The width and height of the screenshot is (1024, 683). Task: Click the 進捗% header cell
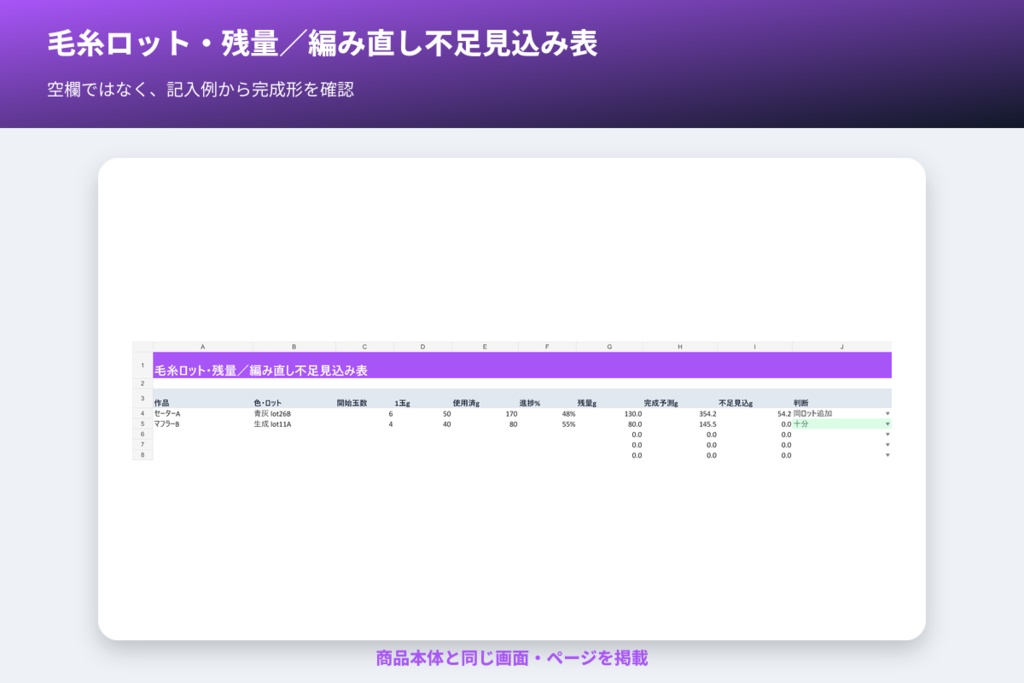pyautogui.click(x=547, y=398)
